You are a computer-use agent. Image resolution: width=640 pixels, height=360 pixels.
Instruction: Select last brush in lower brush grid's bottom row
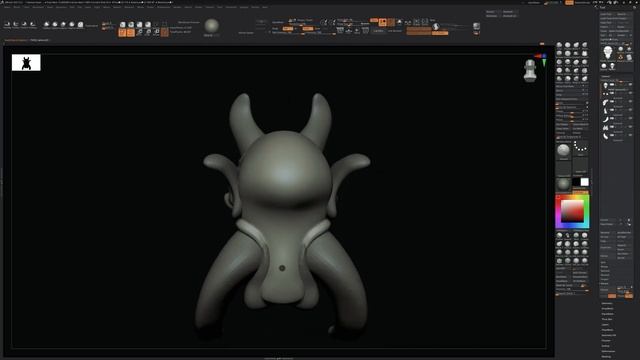click(584, 261)
